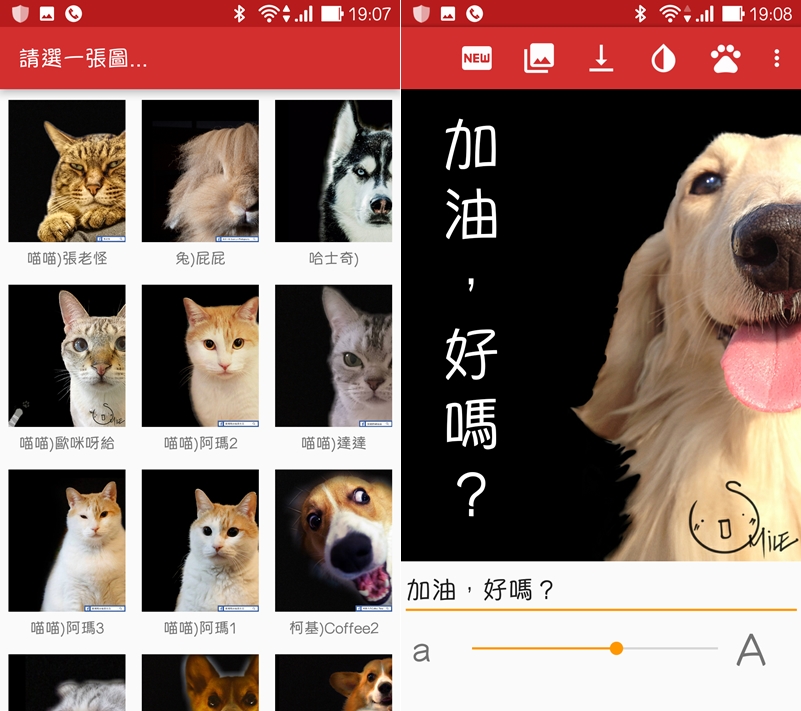
Task: Pick the 柯基)Coffee2 corgi image
Action: pyautogui.click(x=333, y=541)
